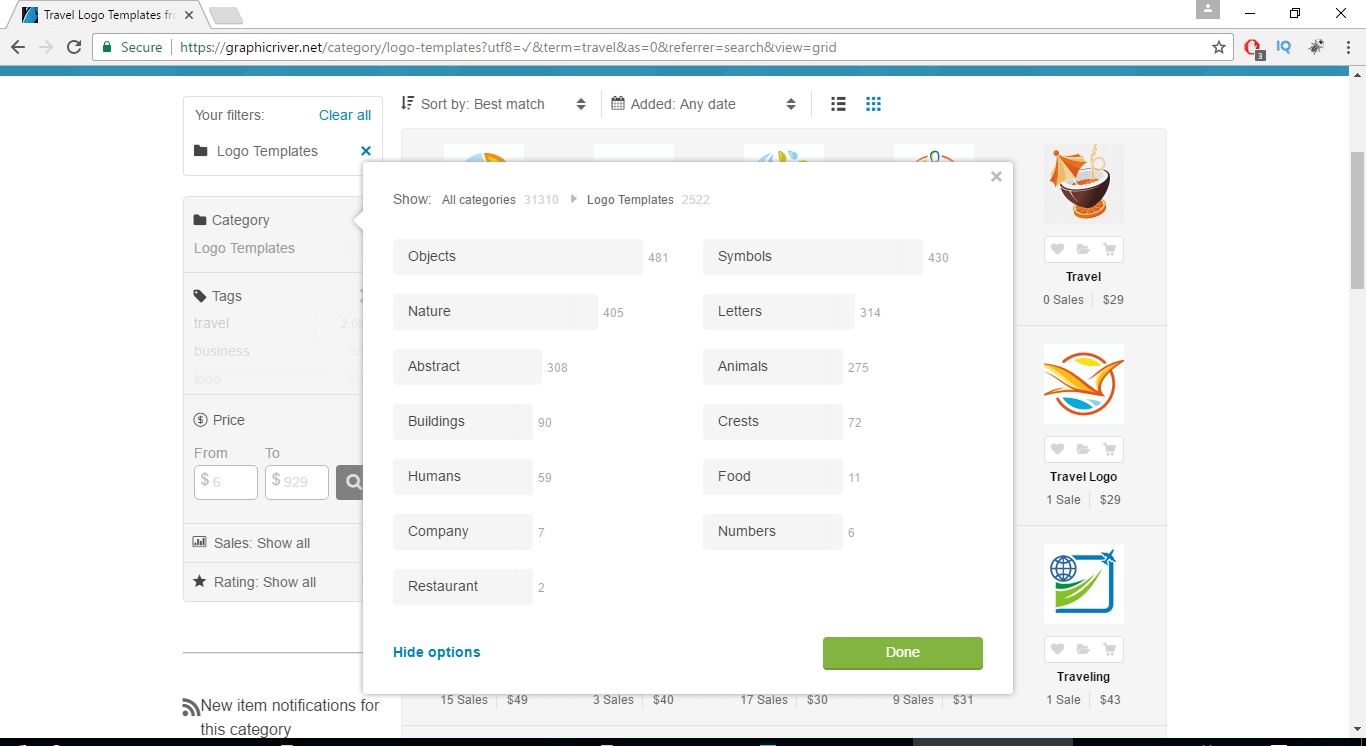Image resolution: width=1366 pixels, height=746 pixels.
Task: Remove the Logo Templates filter
Action: 366,151
